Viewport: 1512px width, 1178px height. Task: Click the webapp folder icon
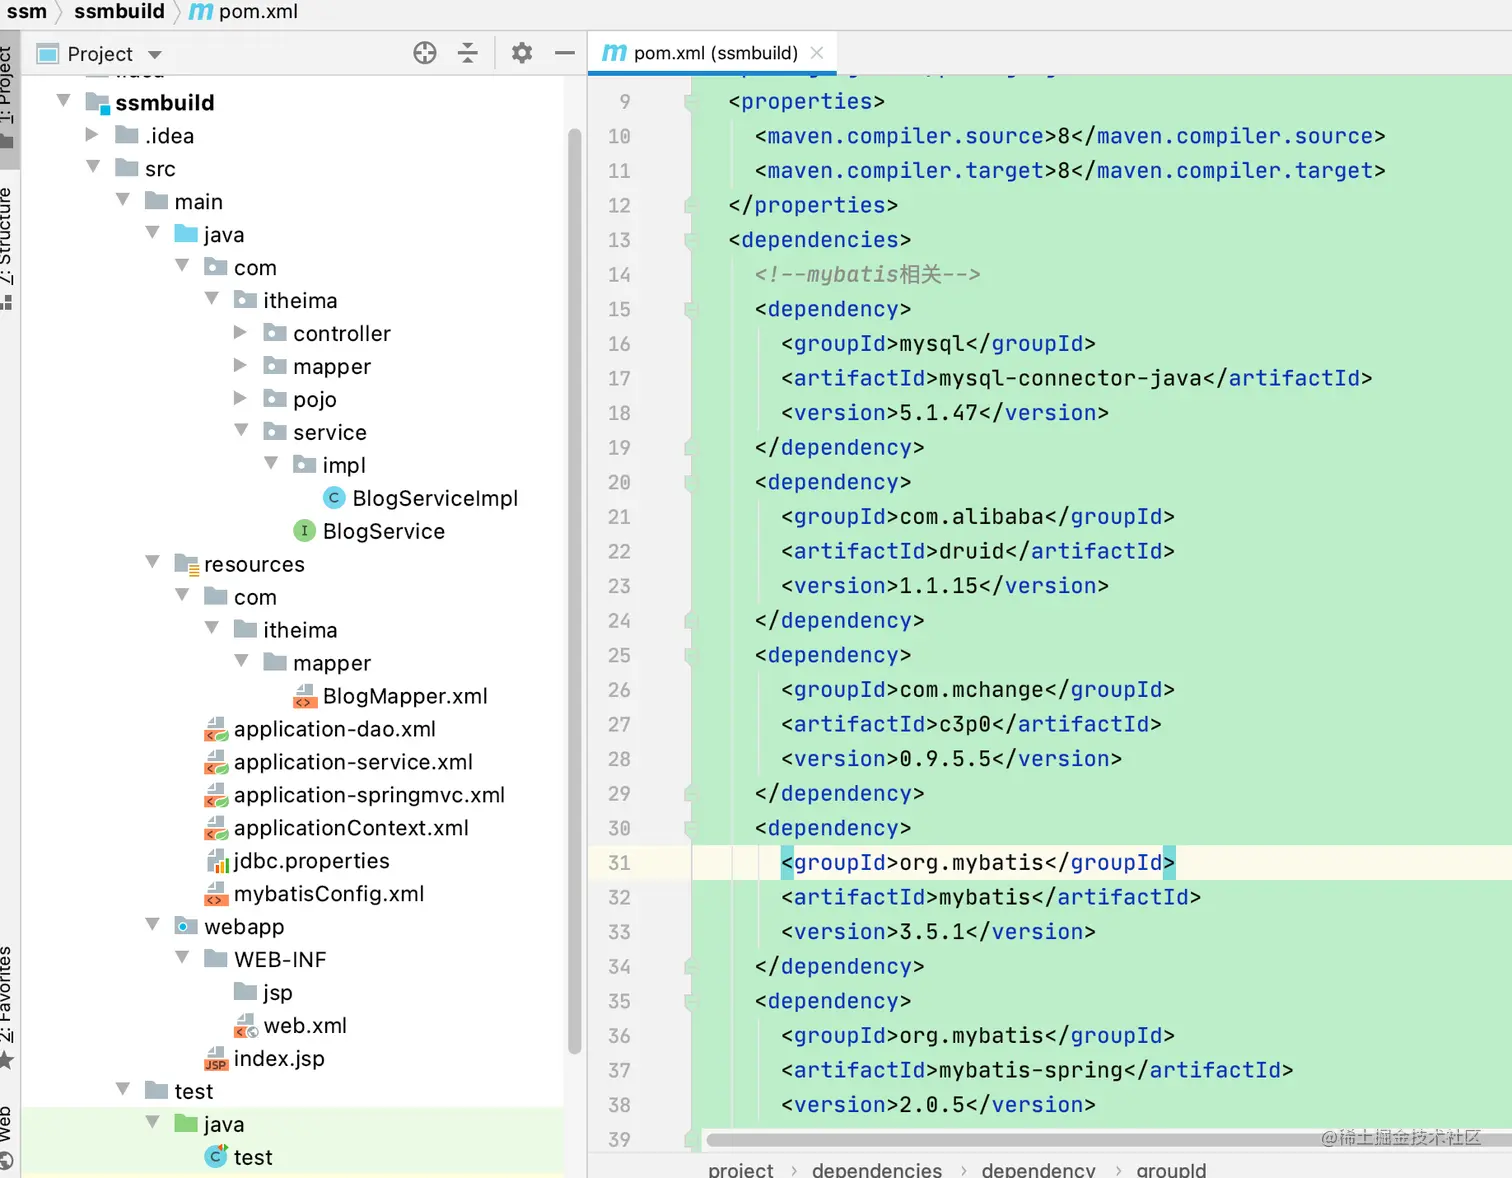click(186, 926)
